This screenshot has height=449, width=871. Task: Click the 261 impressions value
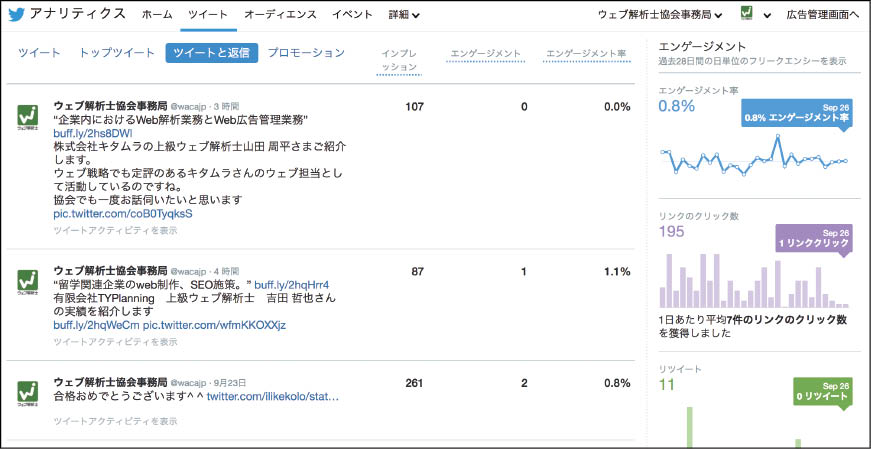tap(414, 383)
